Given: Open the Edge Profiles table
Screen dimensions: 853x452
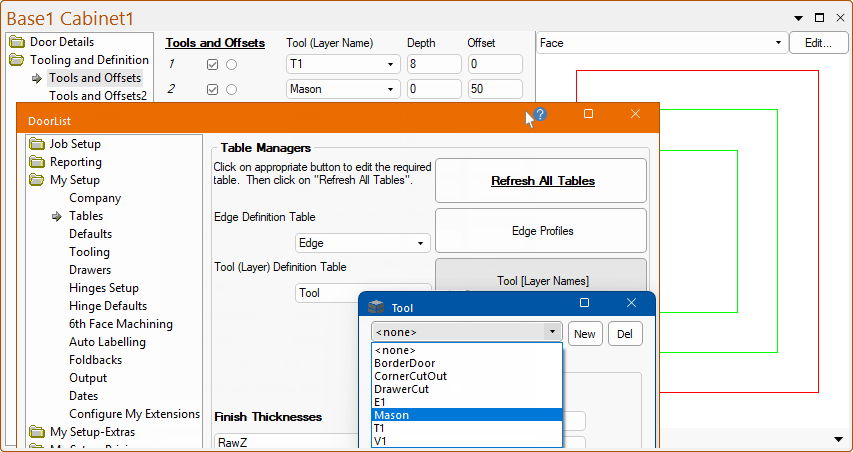Looking at the screenshot, I should [x=541, y=231].
